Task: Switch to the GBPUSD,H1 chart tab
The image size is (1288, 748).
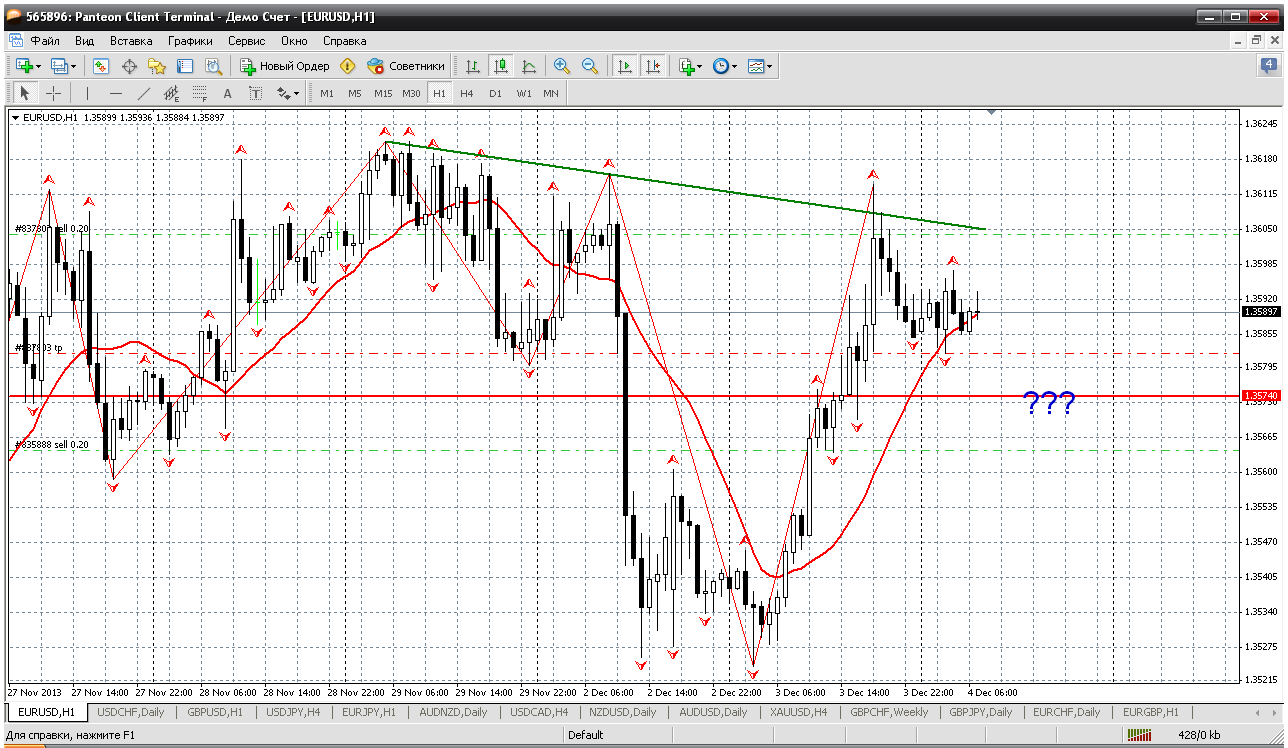Action: point(214,713)
